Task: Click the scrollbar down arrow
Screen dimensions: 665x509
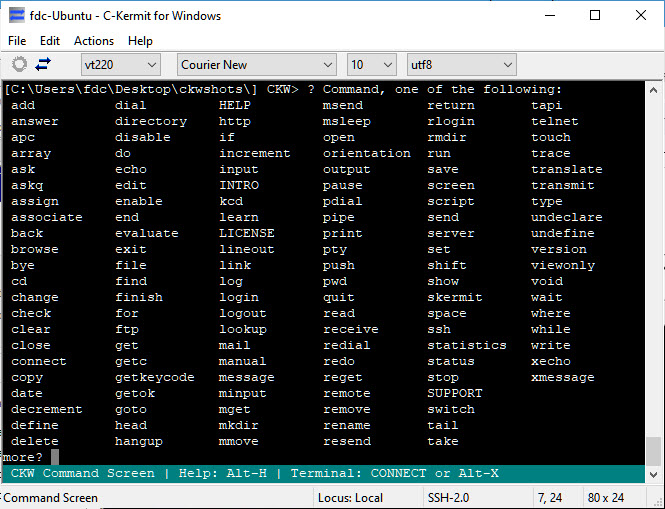Action: (654, 475)
